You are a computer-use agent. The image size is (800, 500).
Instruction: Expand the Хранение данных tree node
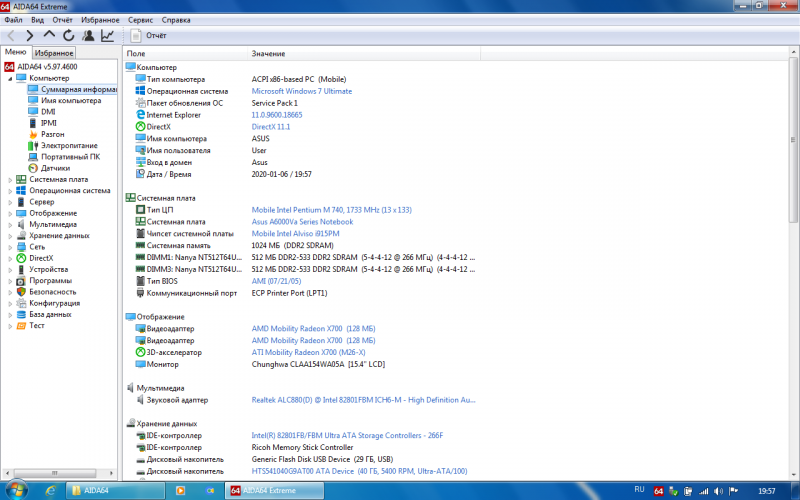[x=10, y=236]
